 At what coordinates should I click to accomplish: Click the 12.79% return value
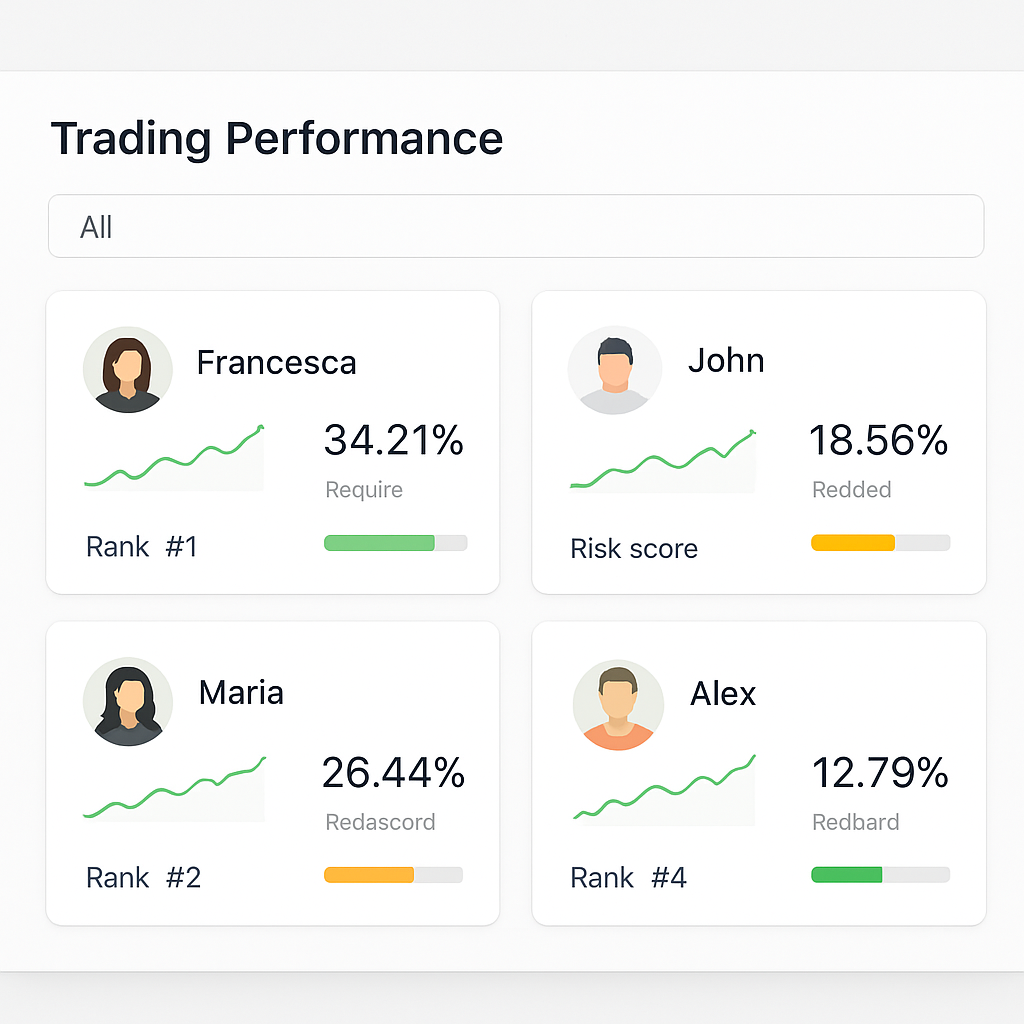pyautogui.click(x=880, y=772)
